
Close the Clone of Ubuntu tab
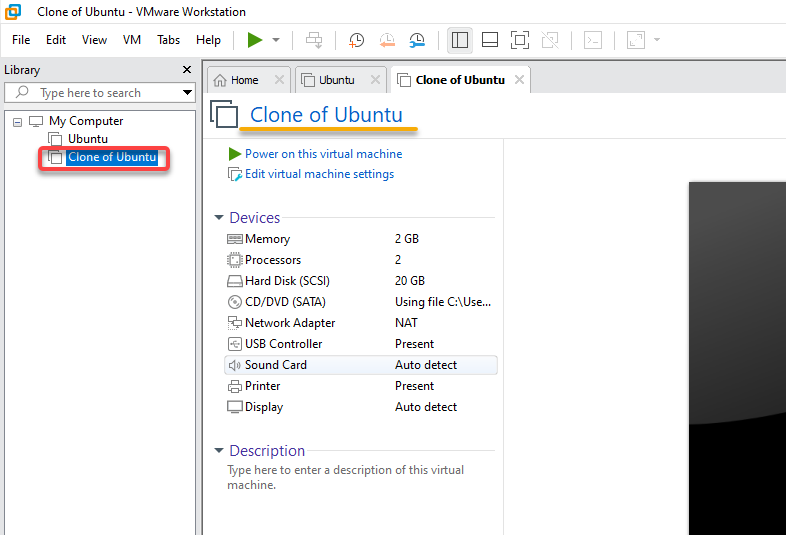click(519, 80)
